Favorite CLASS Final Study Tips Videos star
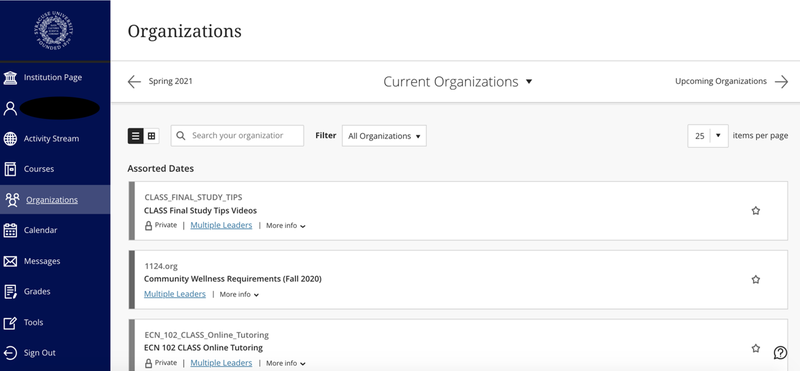The image size is (800, 371). pyautogui.click(x=756, y=211)
